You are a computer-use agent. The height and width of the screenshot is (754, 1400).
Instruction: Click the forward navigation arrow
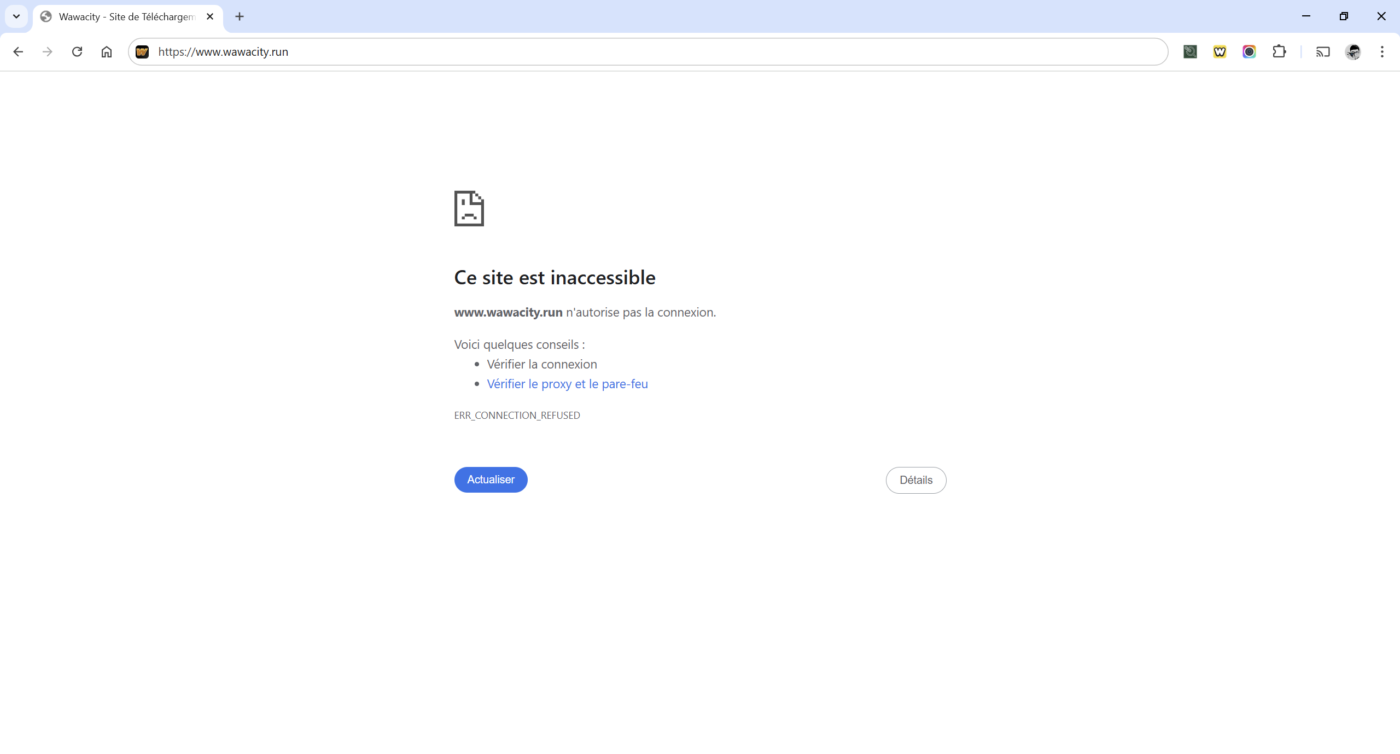[47, 52]
